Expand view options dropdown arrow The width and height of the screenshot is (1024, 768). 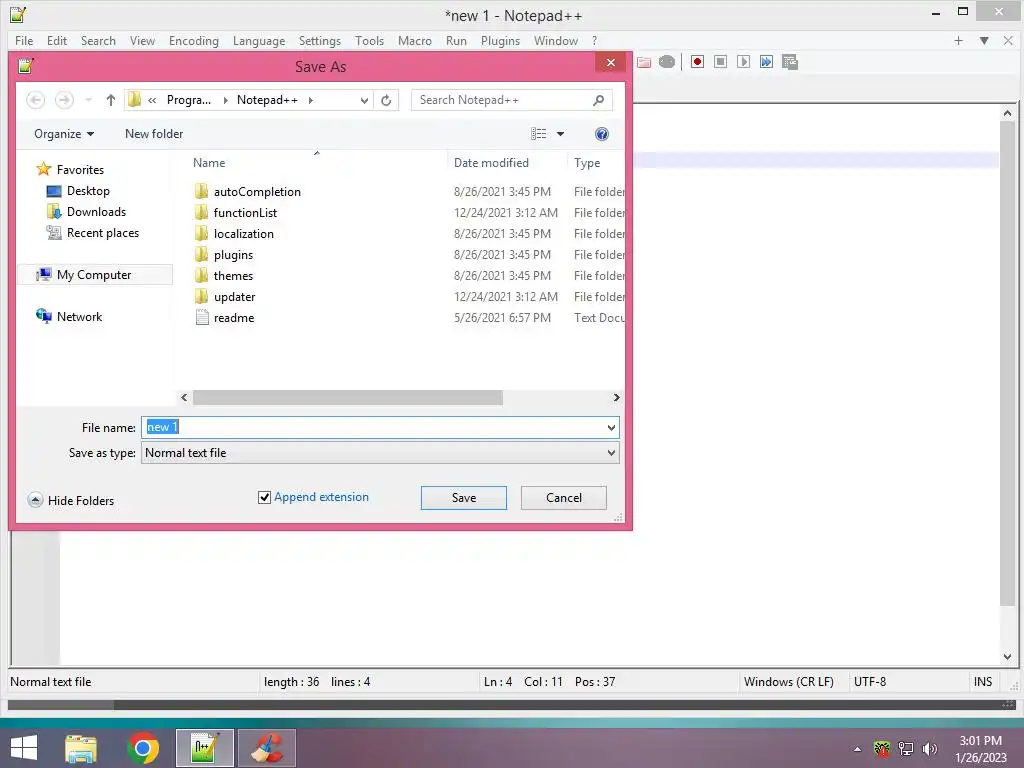point(560,134)
